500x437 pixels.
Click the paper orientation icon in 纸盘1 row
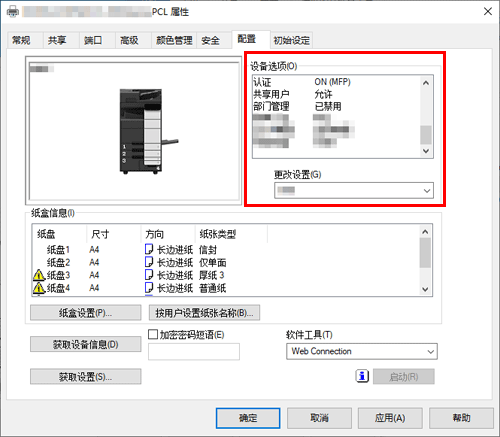[x=149, y=249]
